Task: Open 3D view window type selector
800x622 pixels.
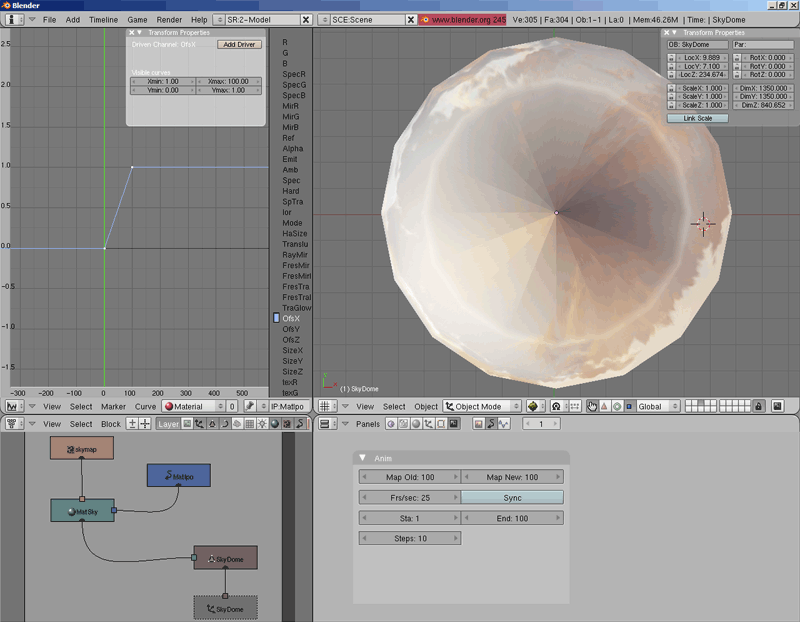Action: [x=327, y=406]
